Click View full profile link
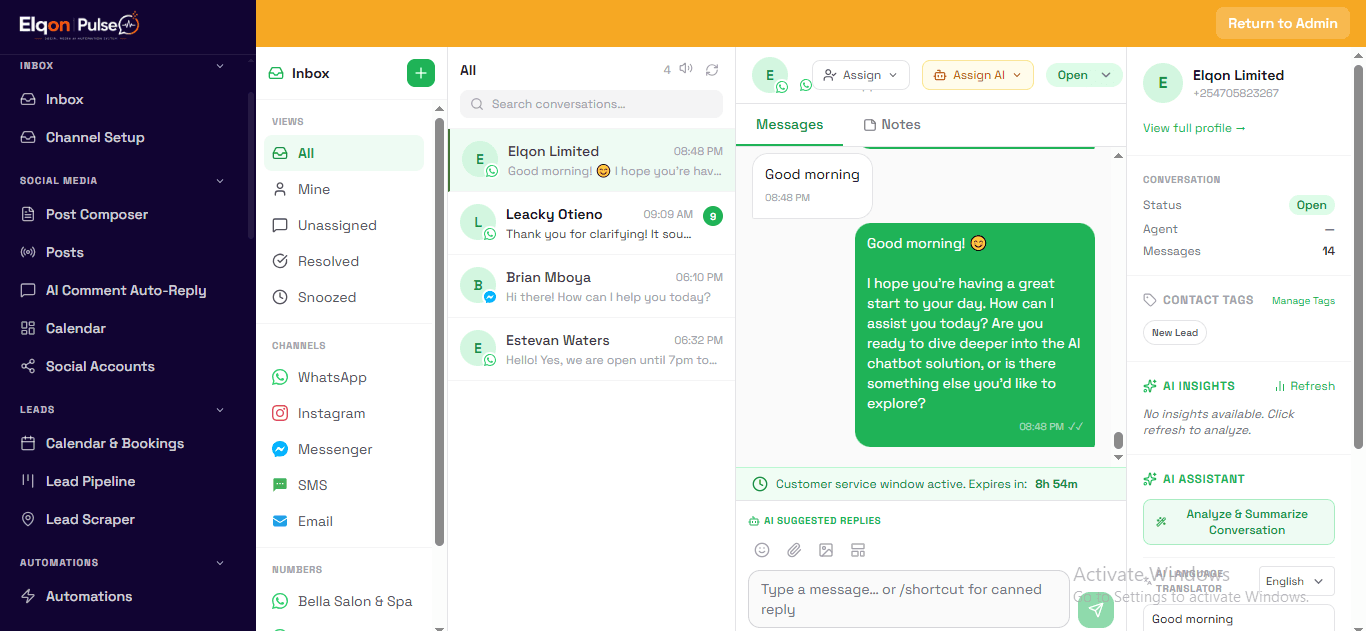 [1194, 128]
